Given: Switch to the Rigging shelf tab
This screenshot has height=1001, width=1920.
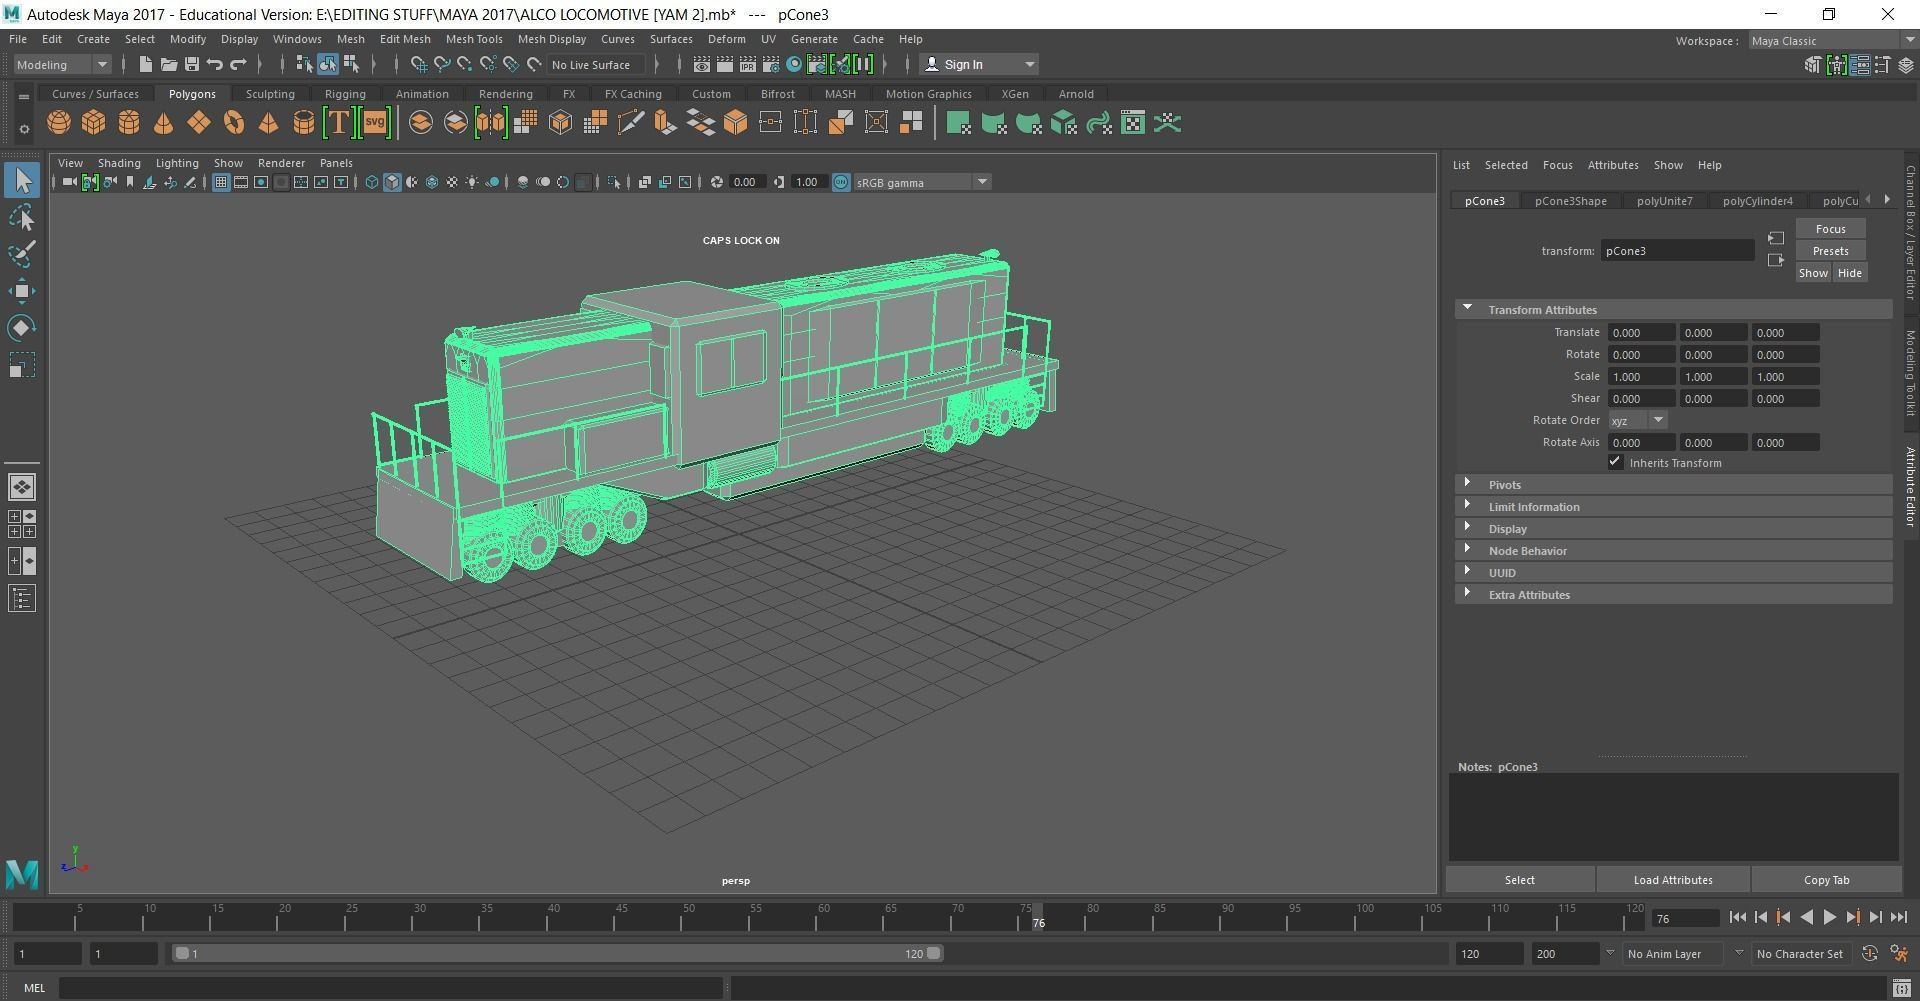Looking at the screenshot, I should pos(345,94).
